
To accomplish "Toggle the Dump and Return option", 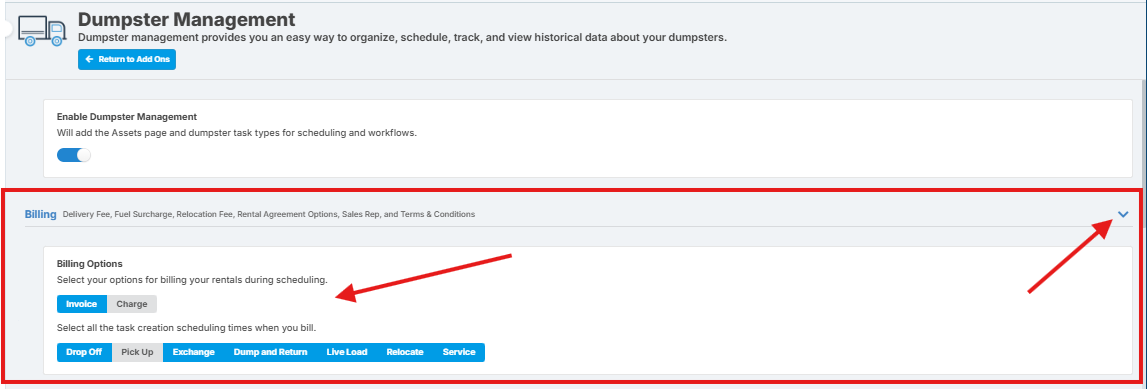I will pos(271,352).
